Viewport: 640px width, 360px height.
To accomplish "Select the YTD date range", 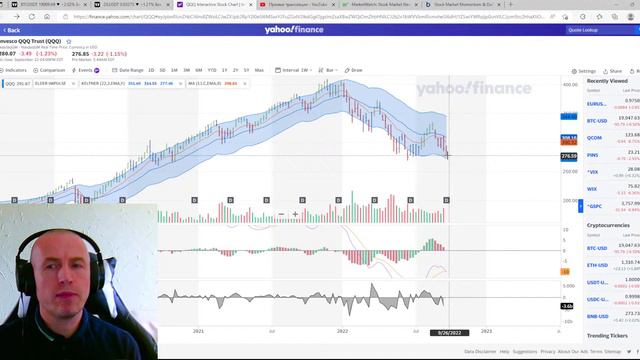I will (x=212, y=70).
